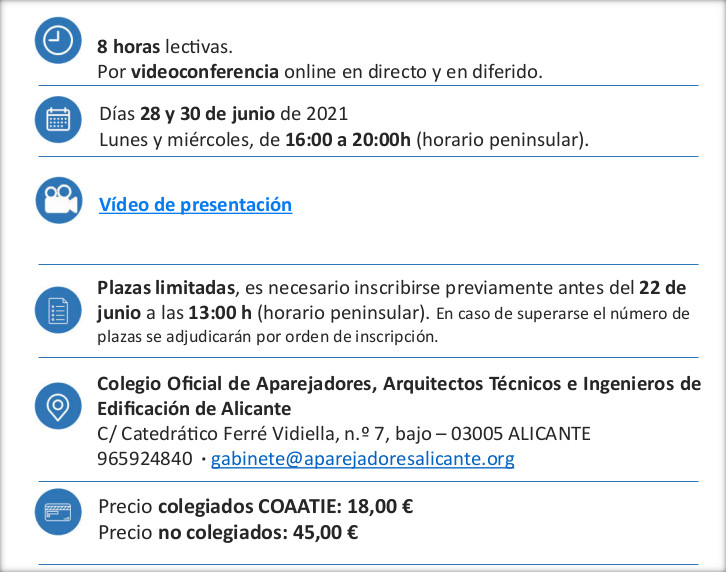The height and width of the screenshot is (572, 726).
Task: Click the schedule text "16:00 a 20:00h"
Action: 348,140
